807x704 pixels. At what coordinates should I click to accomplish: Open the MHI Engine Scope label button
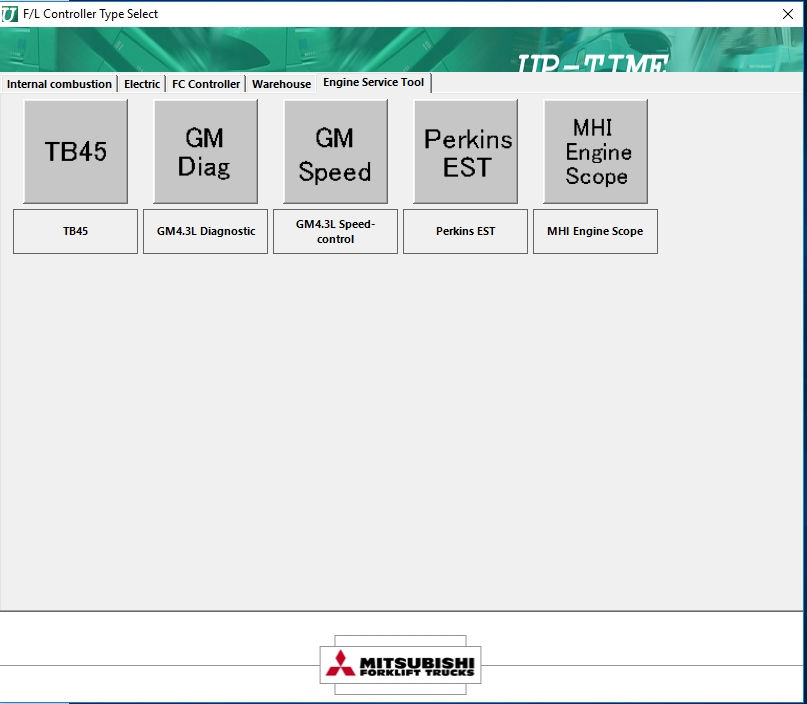(x=595, y=231)
